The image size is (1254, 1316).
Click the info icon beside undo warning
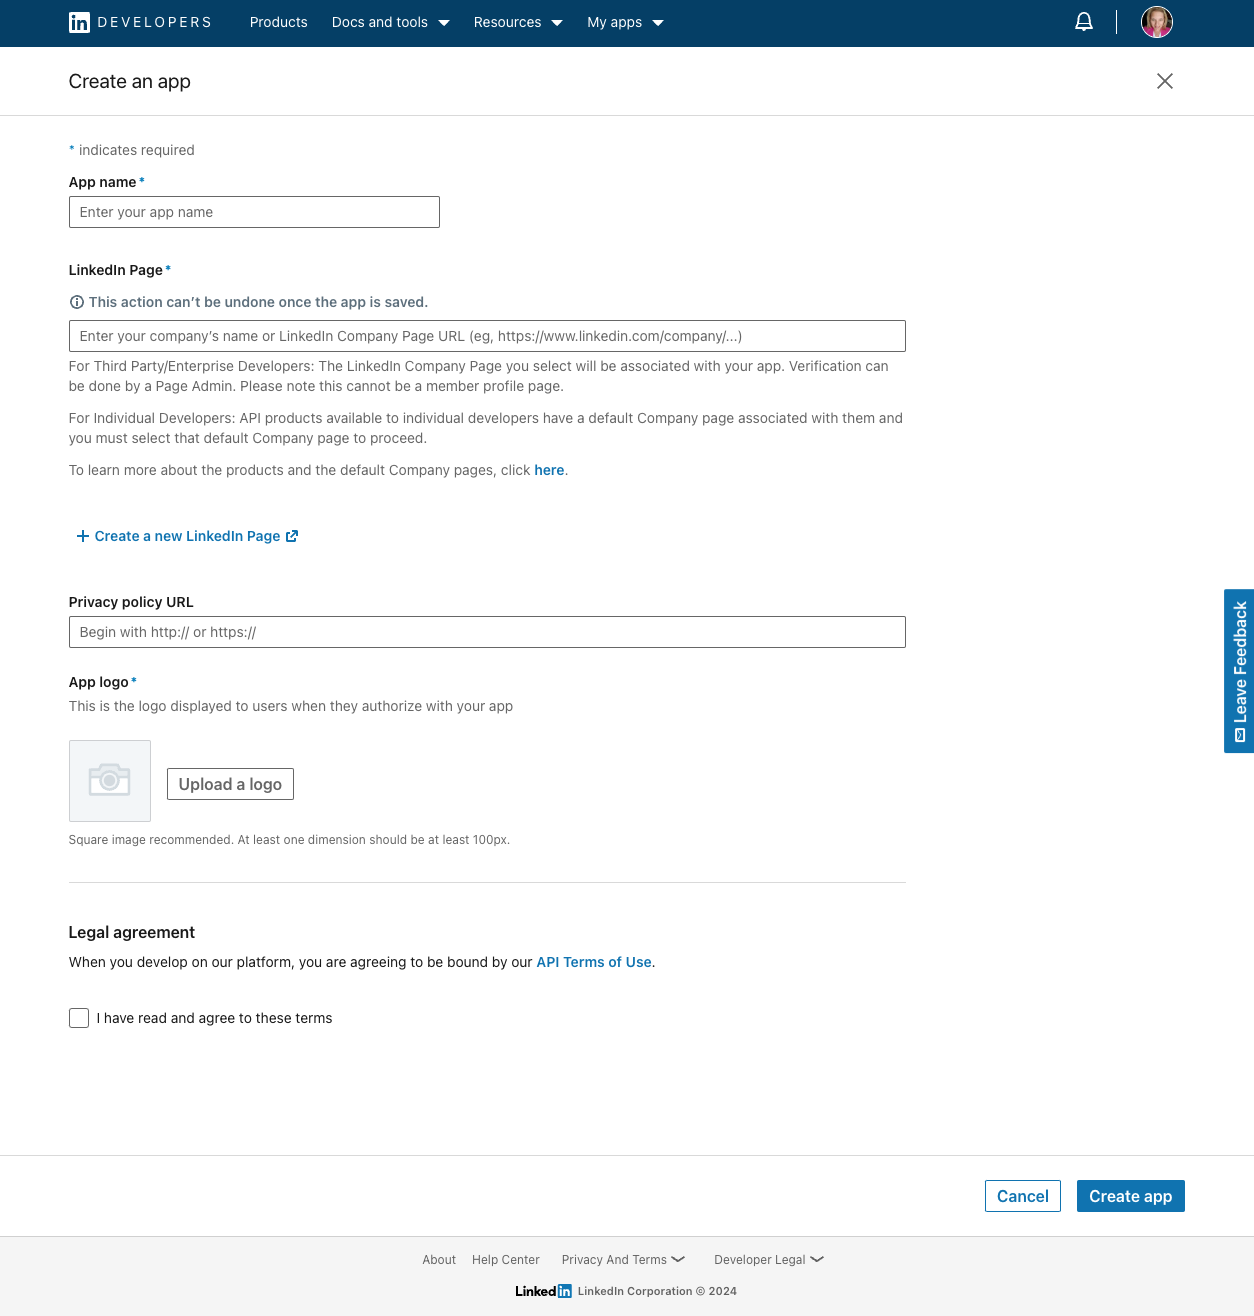click(76, 302)
